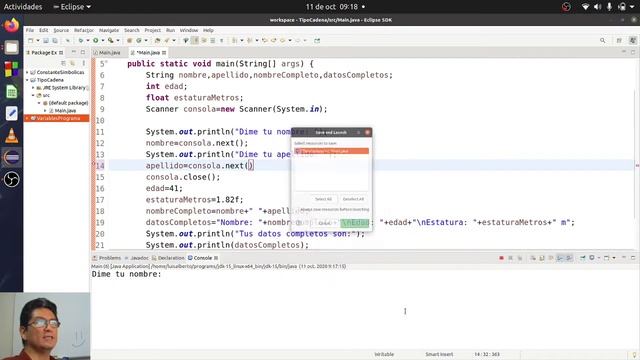
Task: Open the Run menu
Action: (x=170, y=30)
